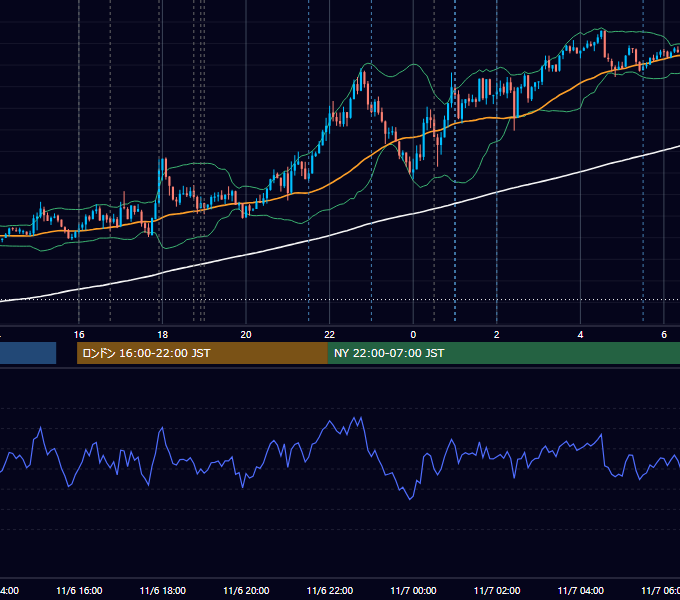Click the 11/6 22:00 date label

(x=330, y=590)
